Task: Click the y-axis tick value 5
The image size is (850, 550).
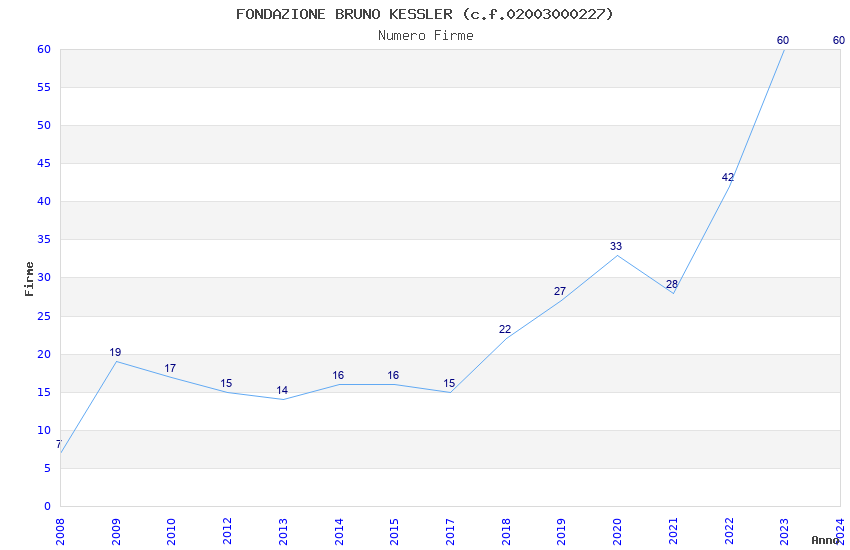Action: coord(47,468)
